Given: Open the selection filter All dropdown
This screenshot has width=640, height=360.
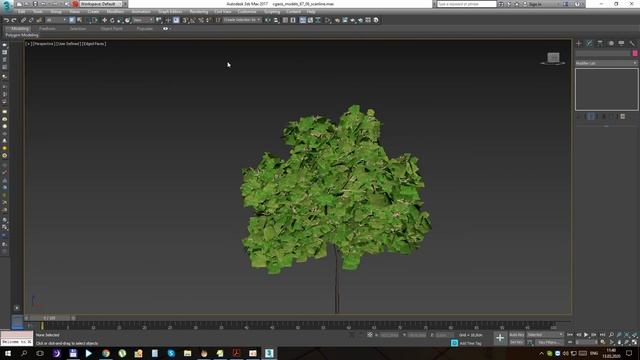Looking at the screenshot, I should [x=56, y=20].
